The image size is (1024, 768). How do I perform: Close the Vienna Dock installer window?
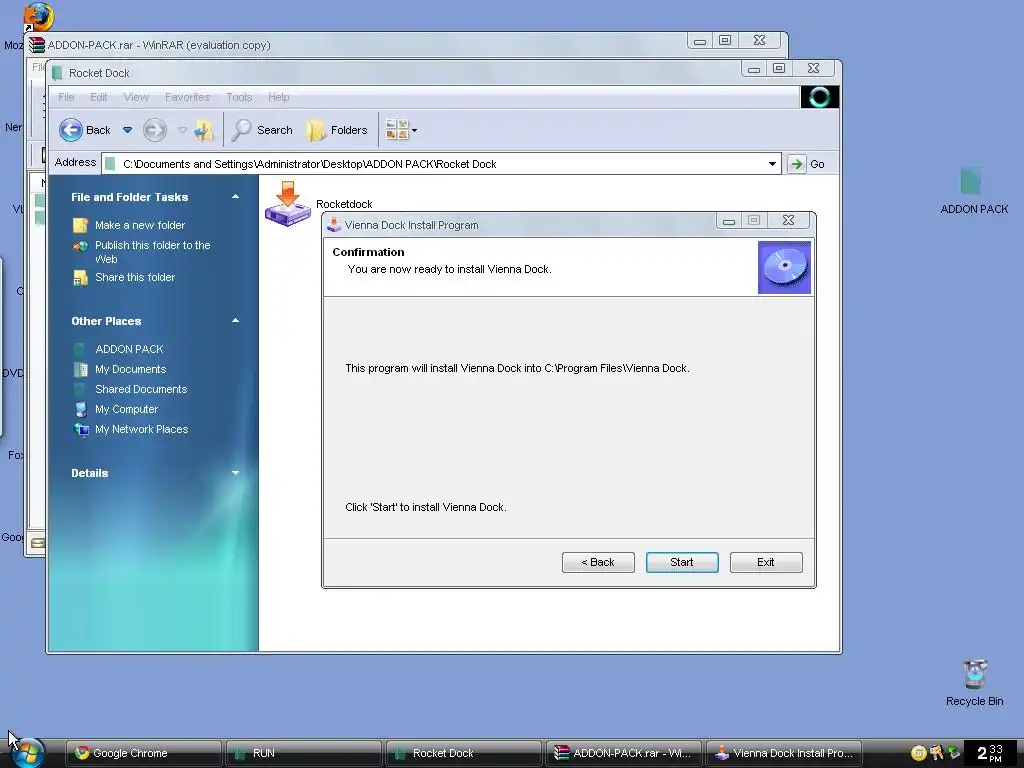[788, 221]
